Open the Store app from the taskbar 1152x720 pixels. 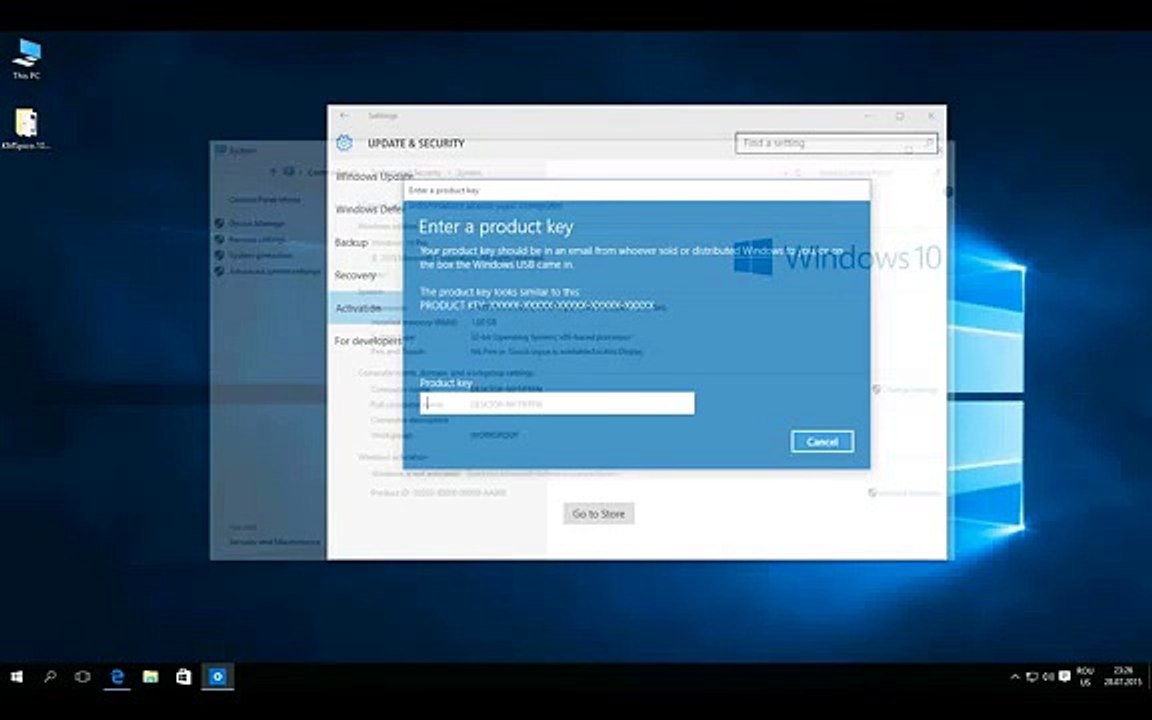(184, 677)
